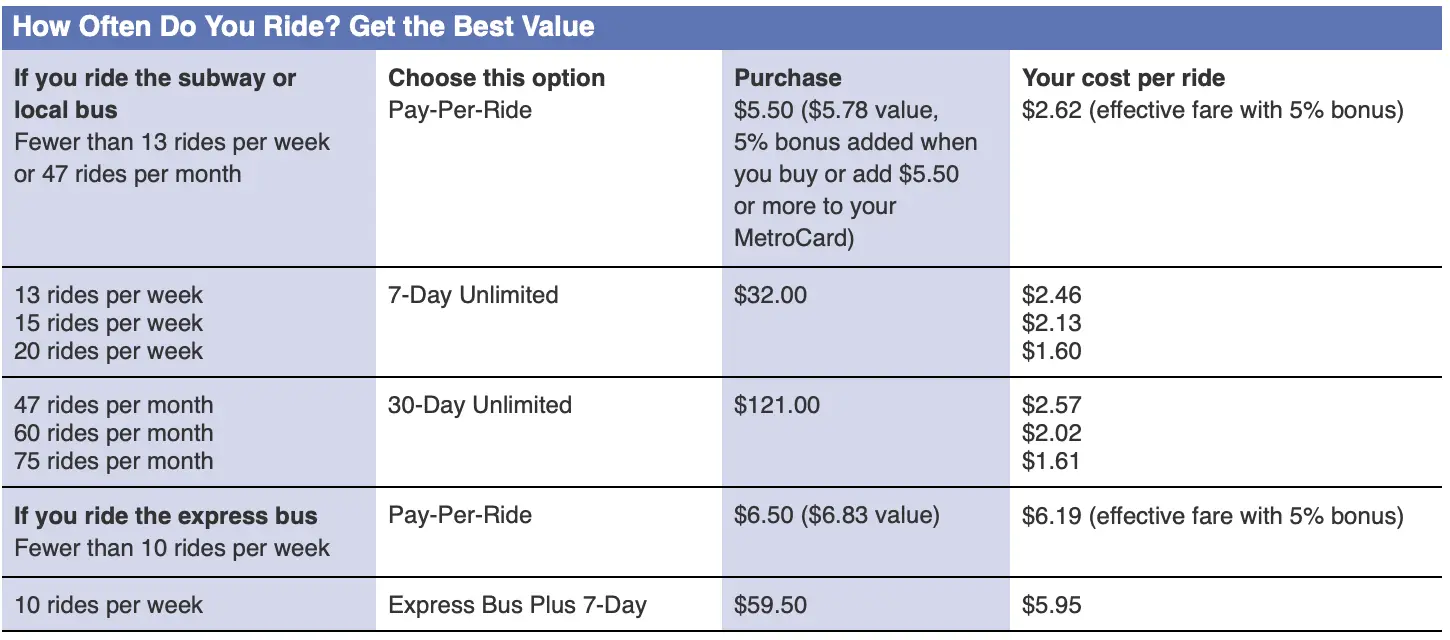The width and height of the screenshot is (1450, 640).
Task: Click the $1.60 cost per ride
Action: (x=1051, y=351)
